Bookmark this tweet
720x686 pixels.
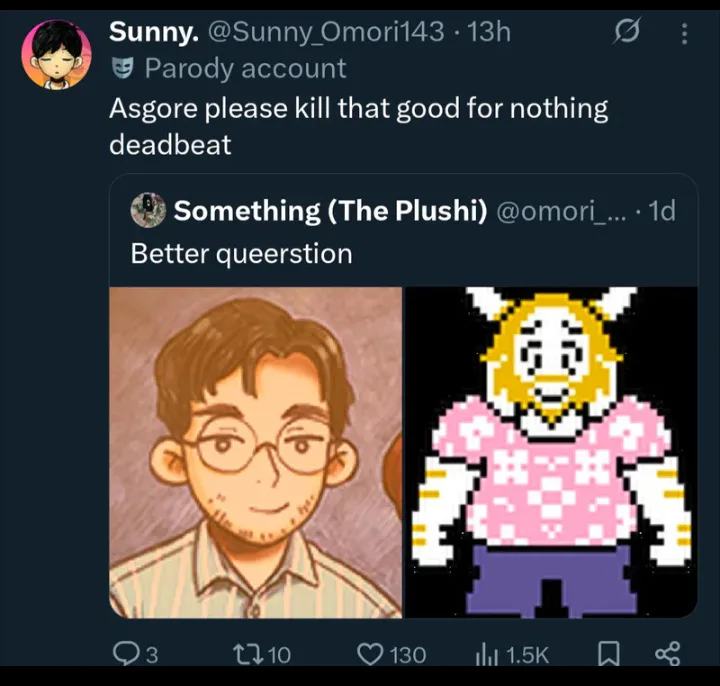point(607,654)
